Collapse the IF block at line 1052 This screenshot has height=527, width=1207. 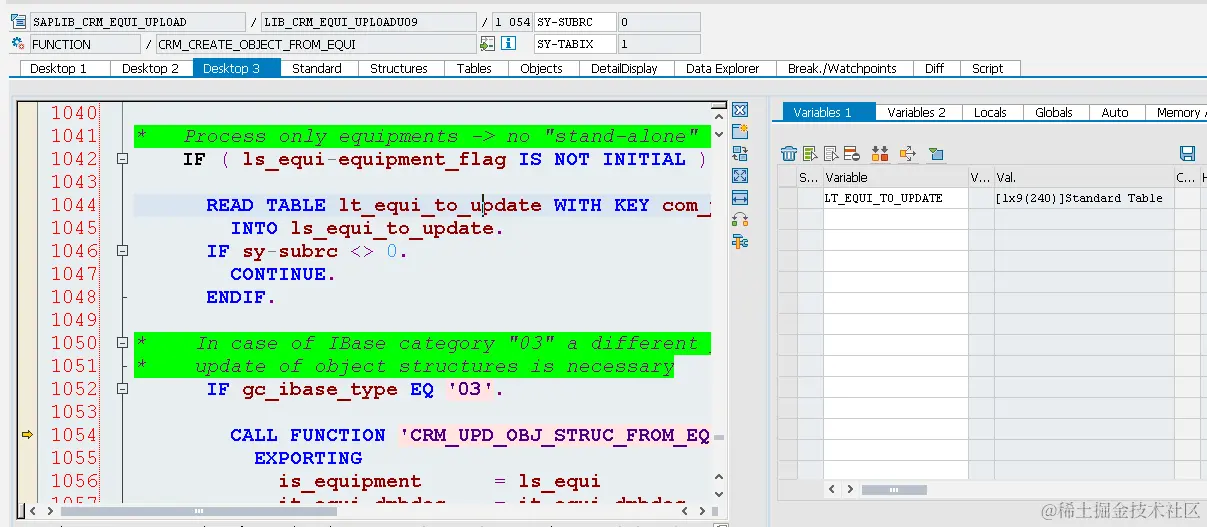click(122, 389)
